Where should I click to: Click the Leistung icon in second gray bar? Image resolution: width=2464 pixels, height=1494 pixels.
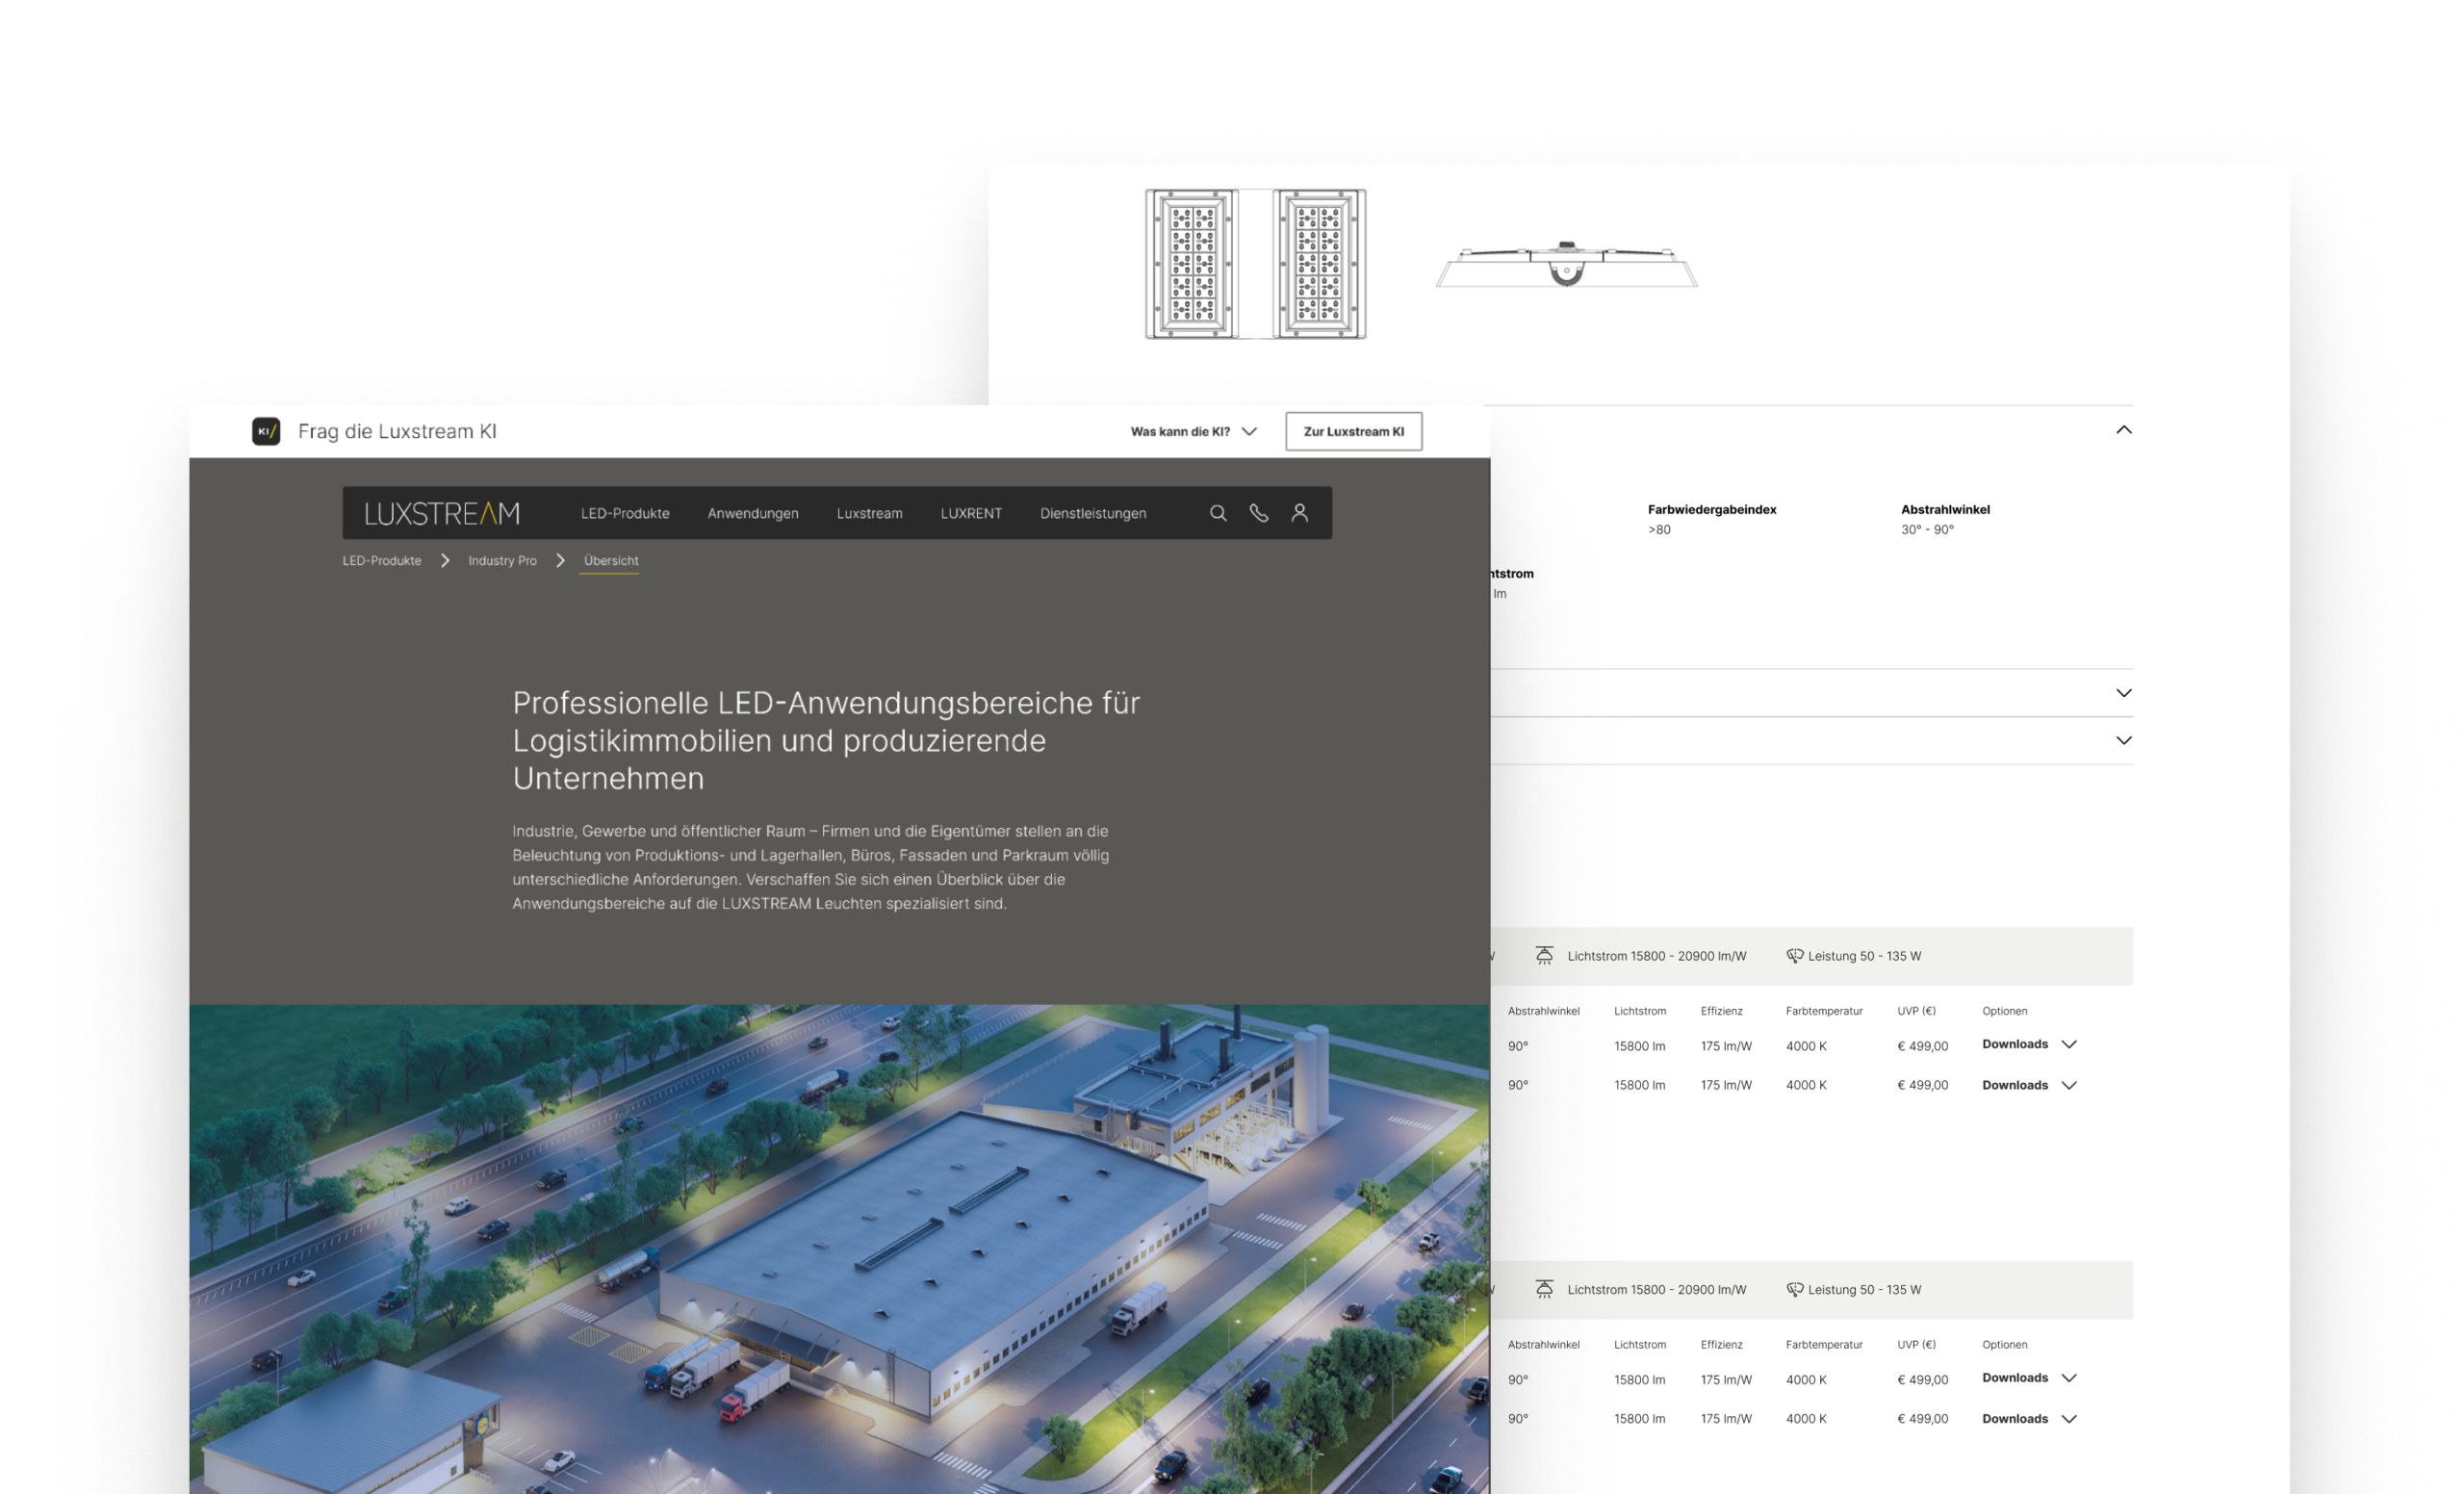point(1794,1289)
